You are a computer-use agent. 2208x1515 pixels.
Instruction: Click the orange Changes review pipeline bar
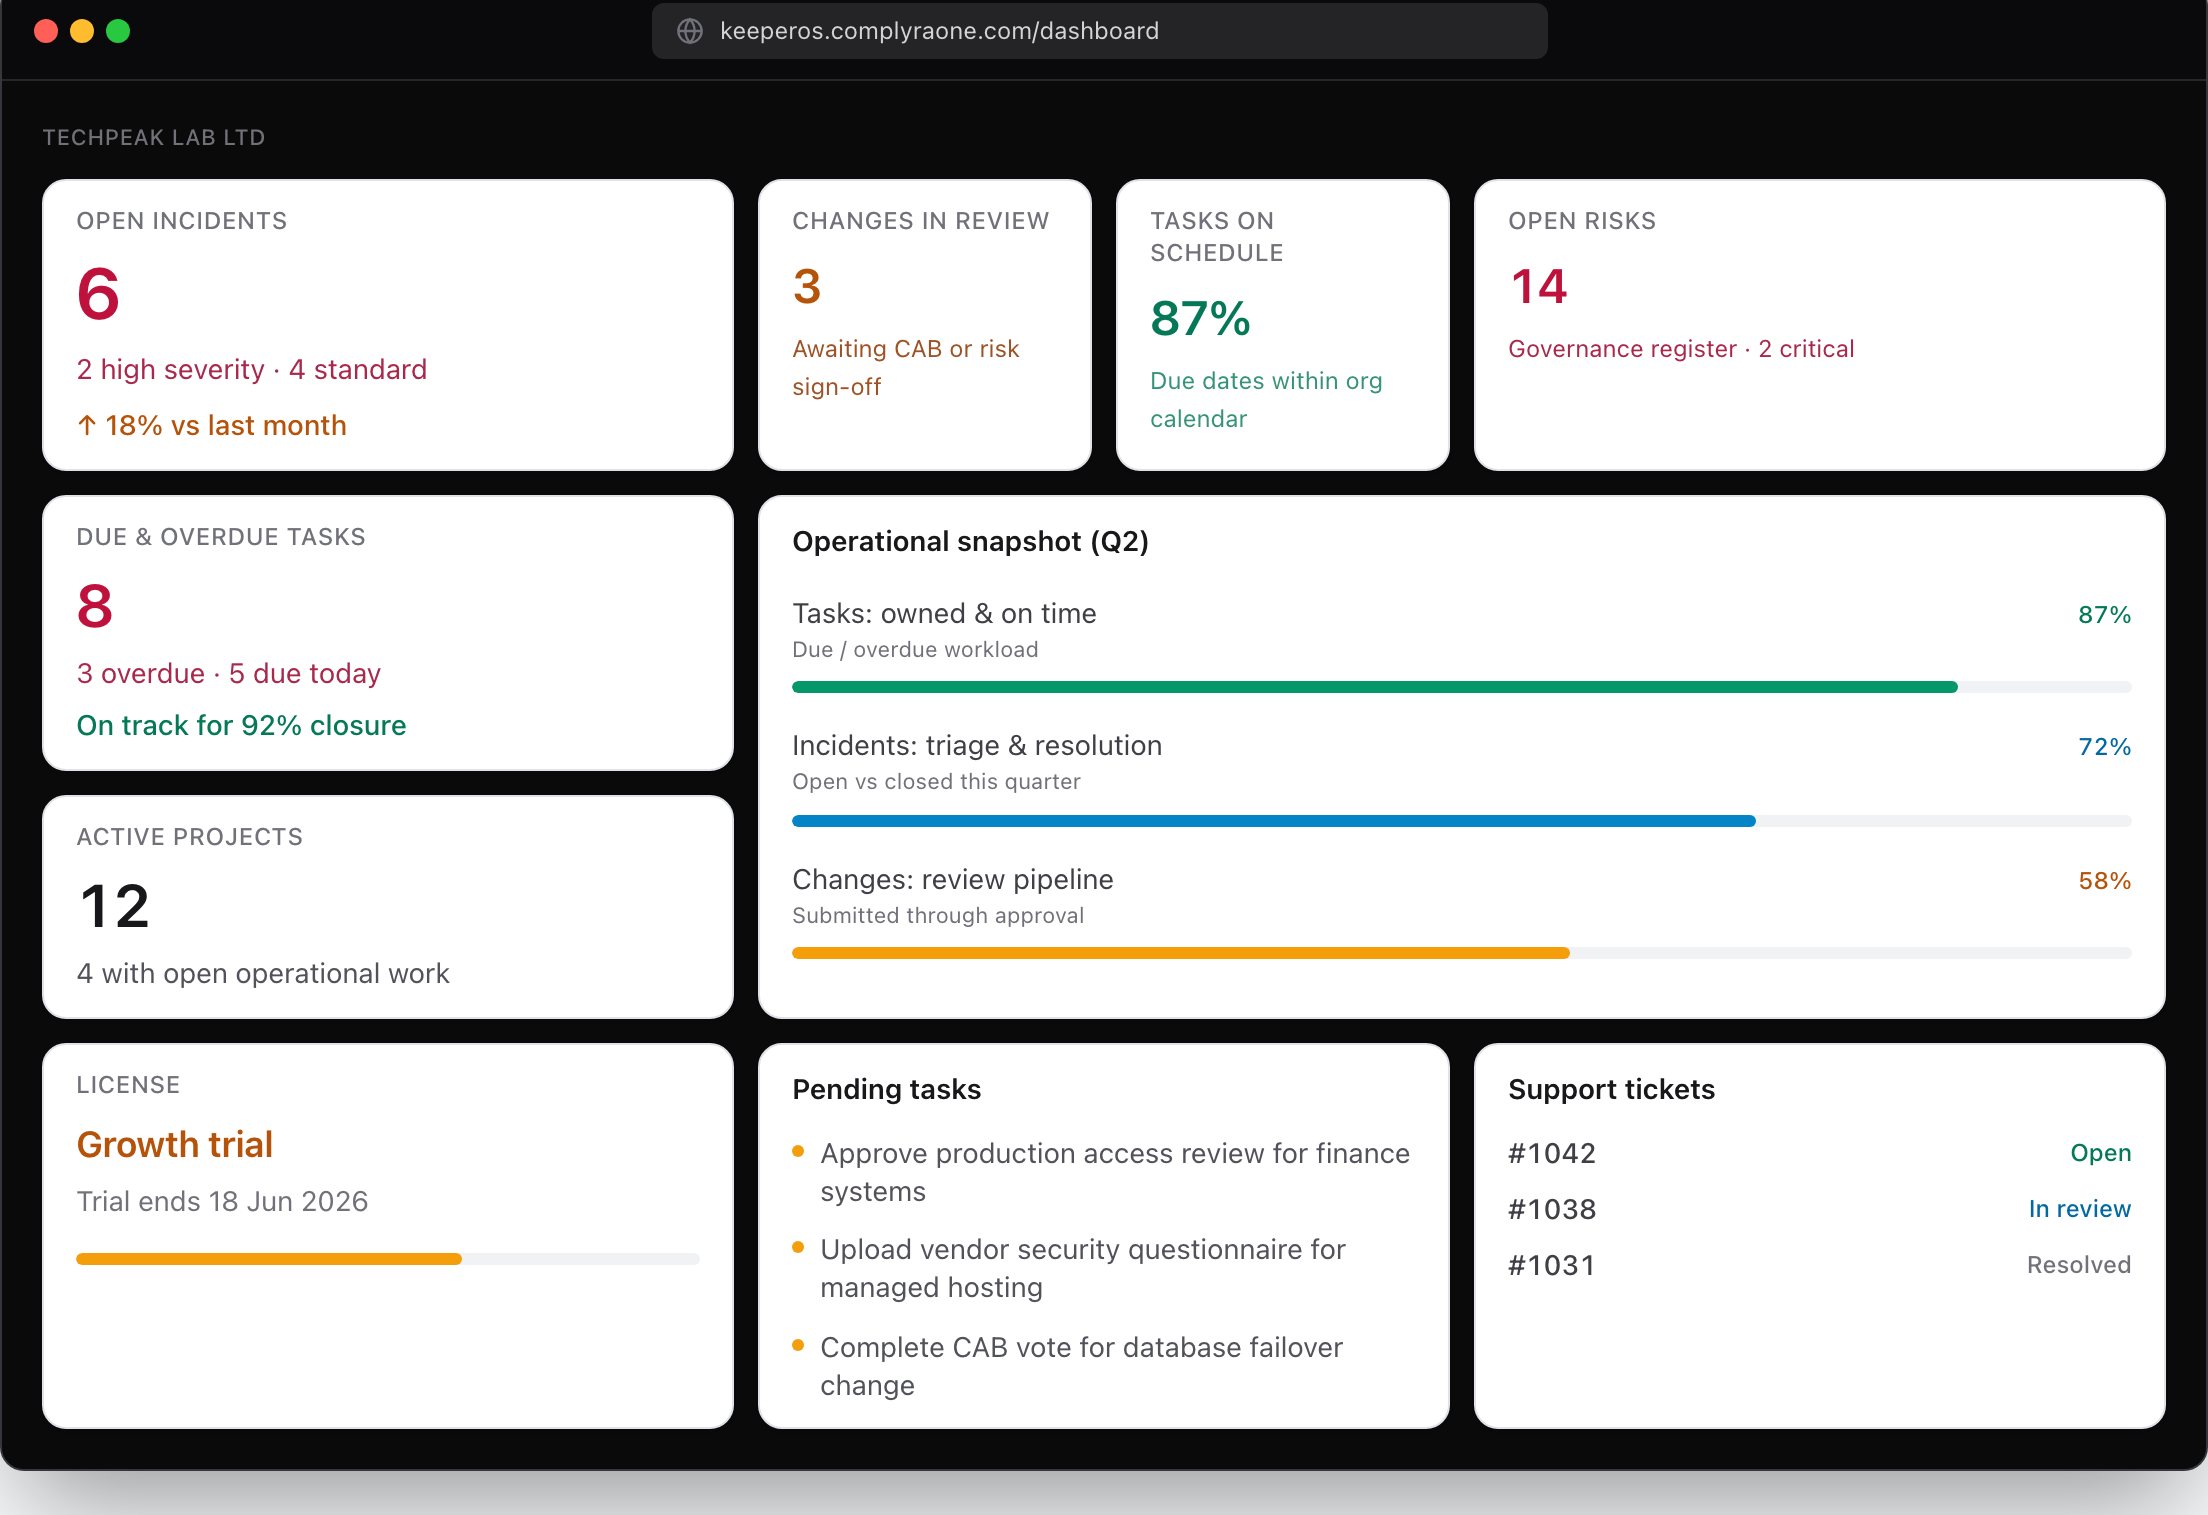pyautogui.click(x=1461, y=953)
